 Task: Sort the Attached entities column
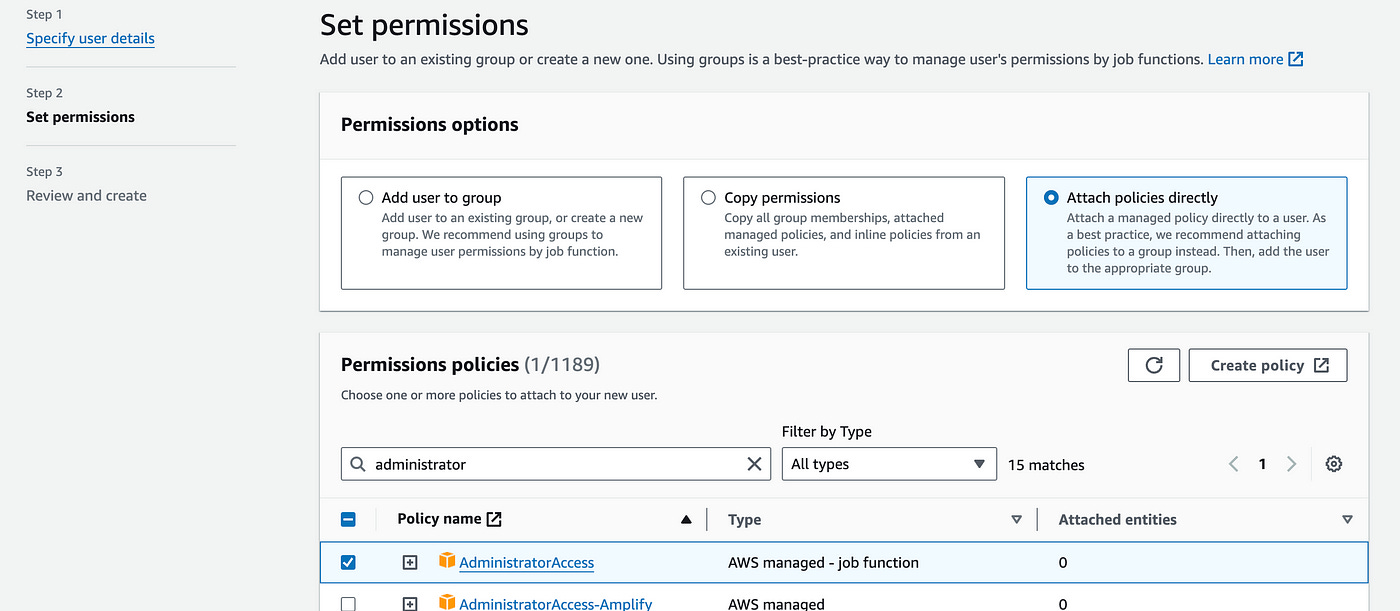coord(1347,520)
